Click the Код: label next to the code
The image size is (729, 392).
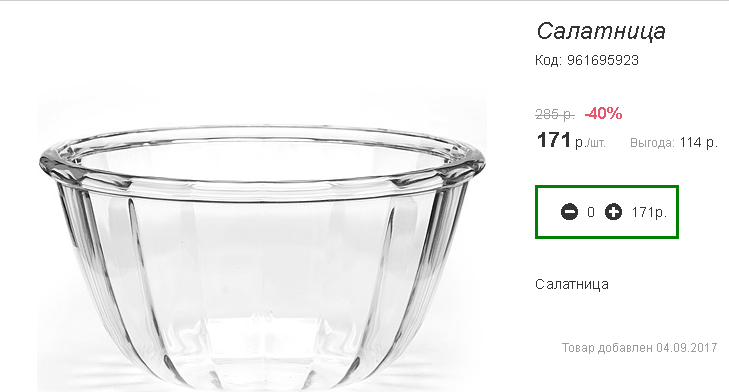click(548, 61)
